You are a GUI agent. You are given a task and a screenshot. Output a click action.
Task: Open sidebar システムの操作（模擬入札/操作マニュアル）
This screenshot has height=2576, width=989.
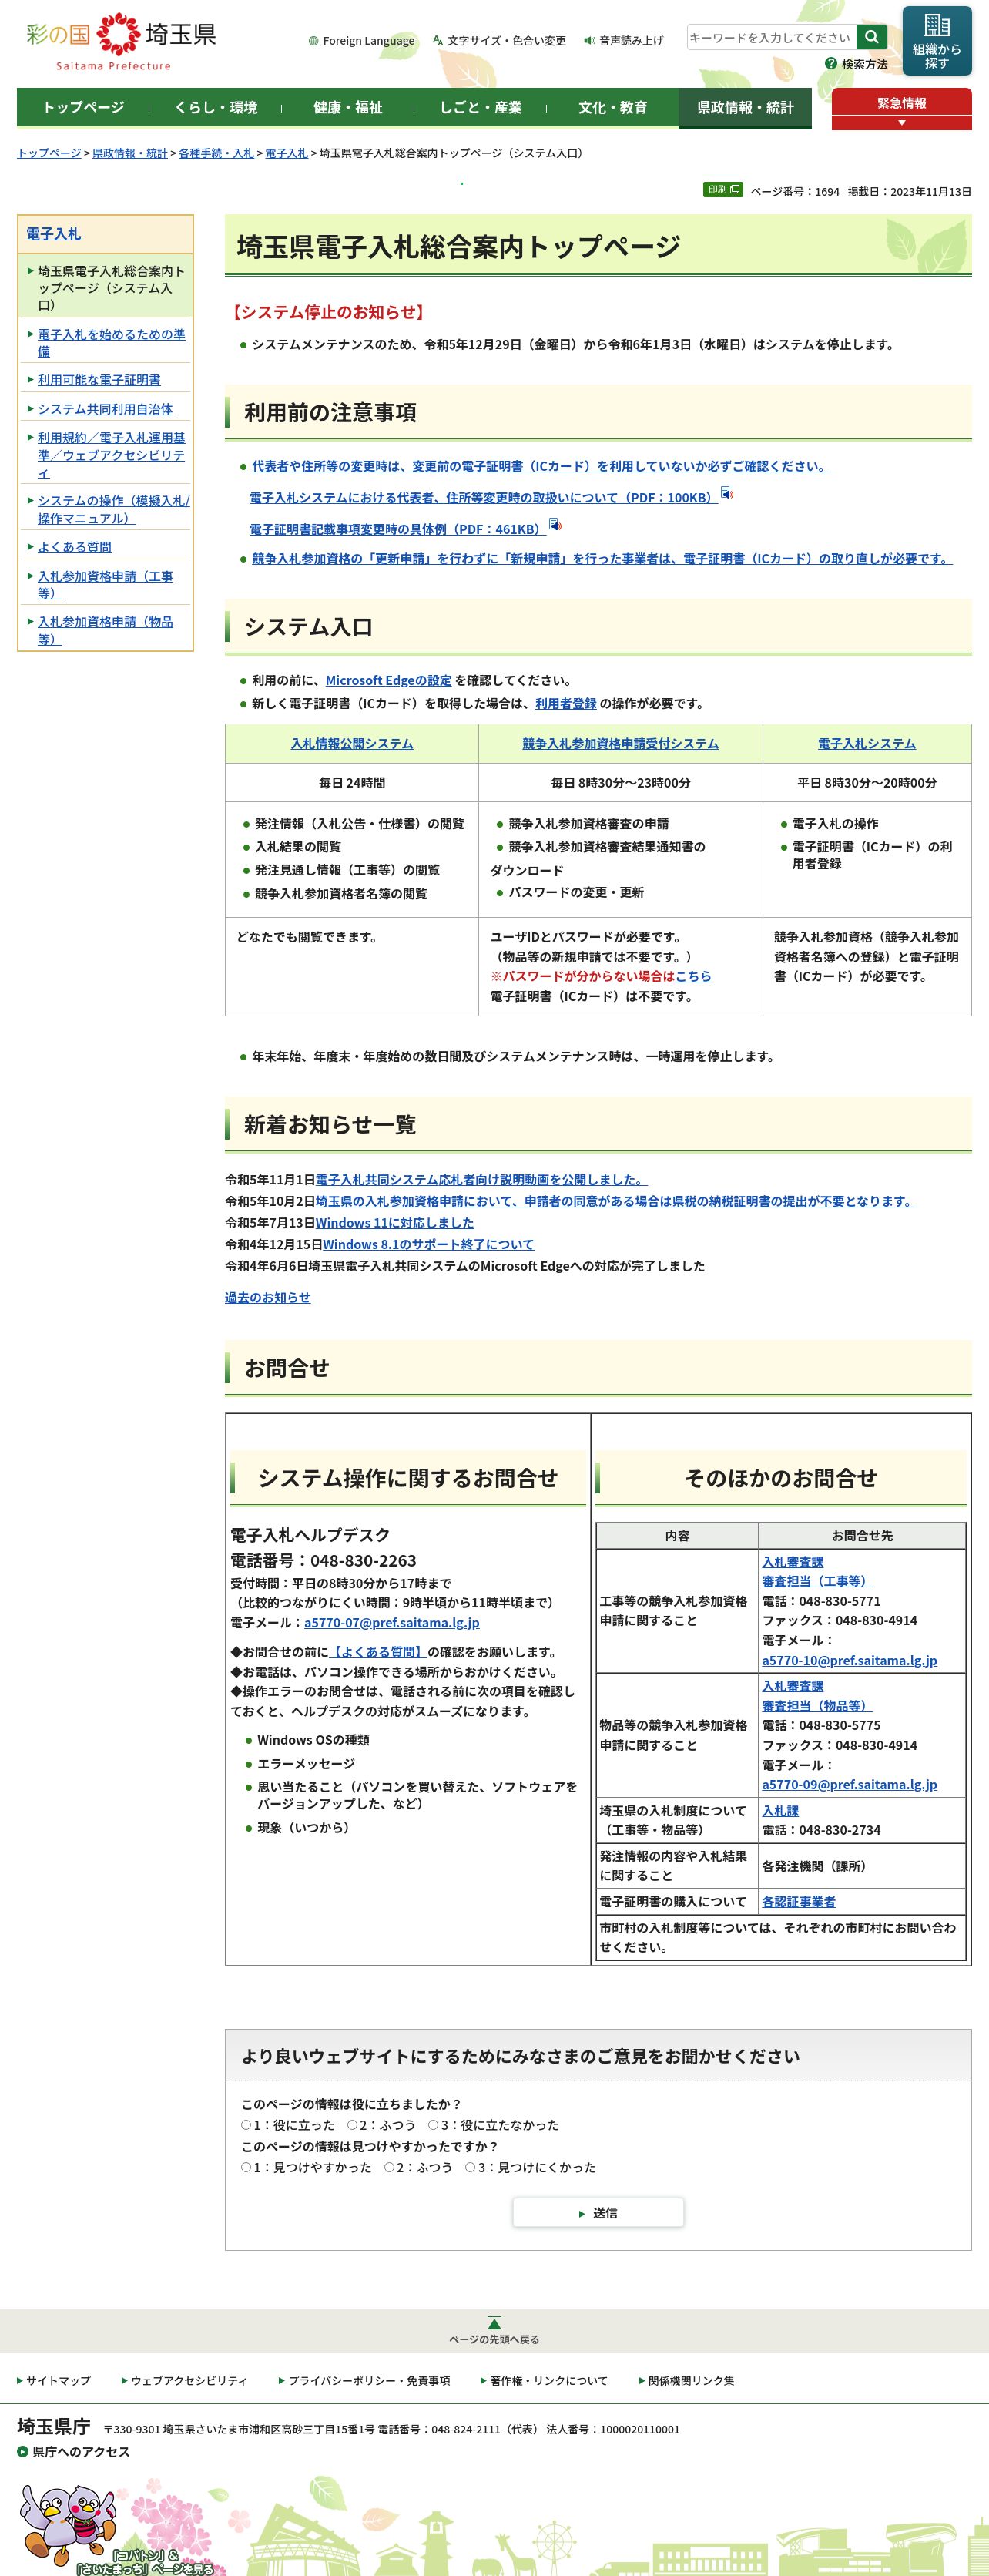113,510
